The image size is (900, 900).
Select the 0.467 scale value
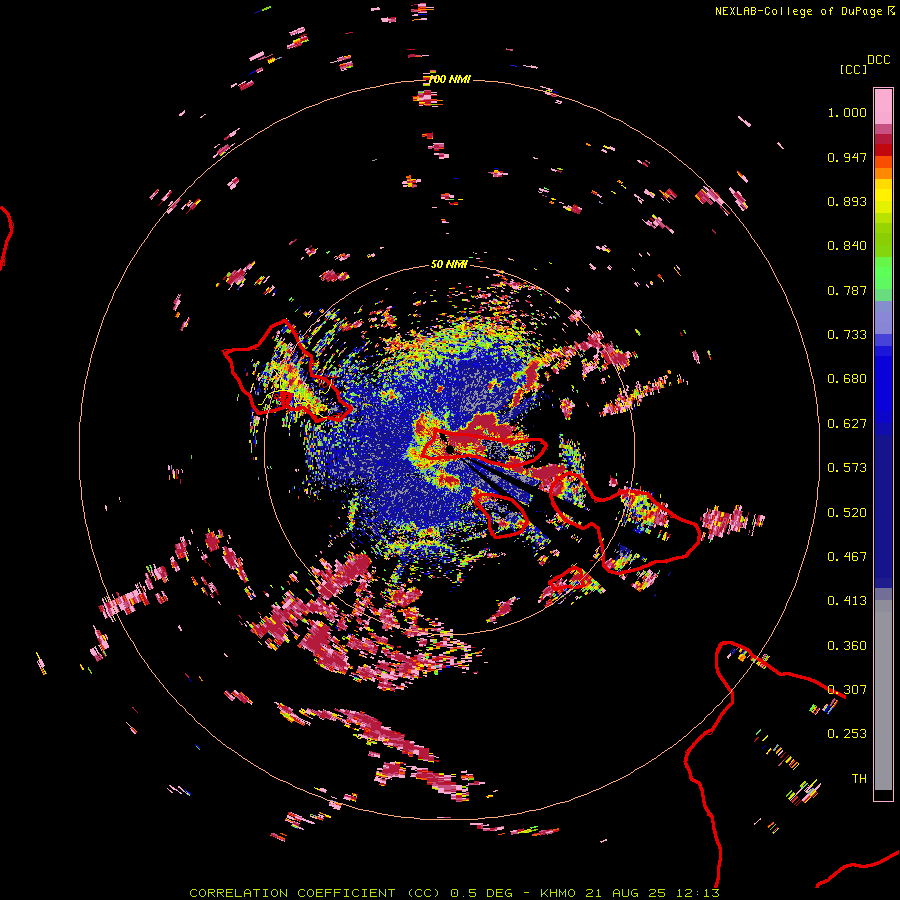847,557
